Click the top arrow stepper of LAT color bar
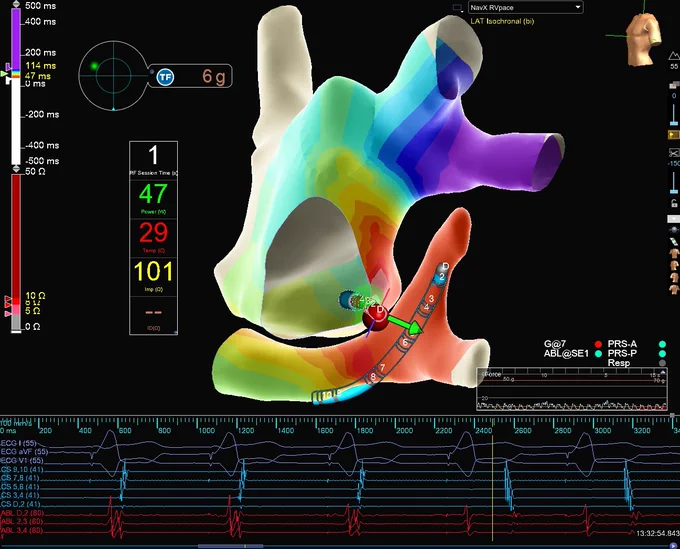This screenshot has width=680, height=549. [16, 4]
